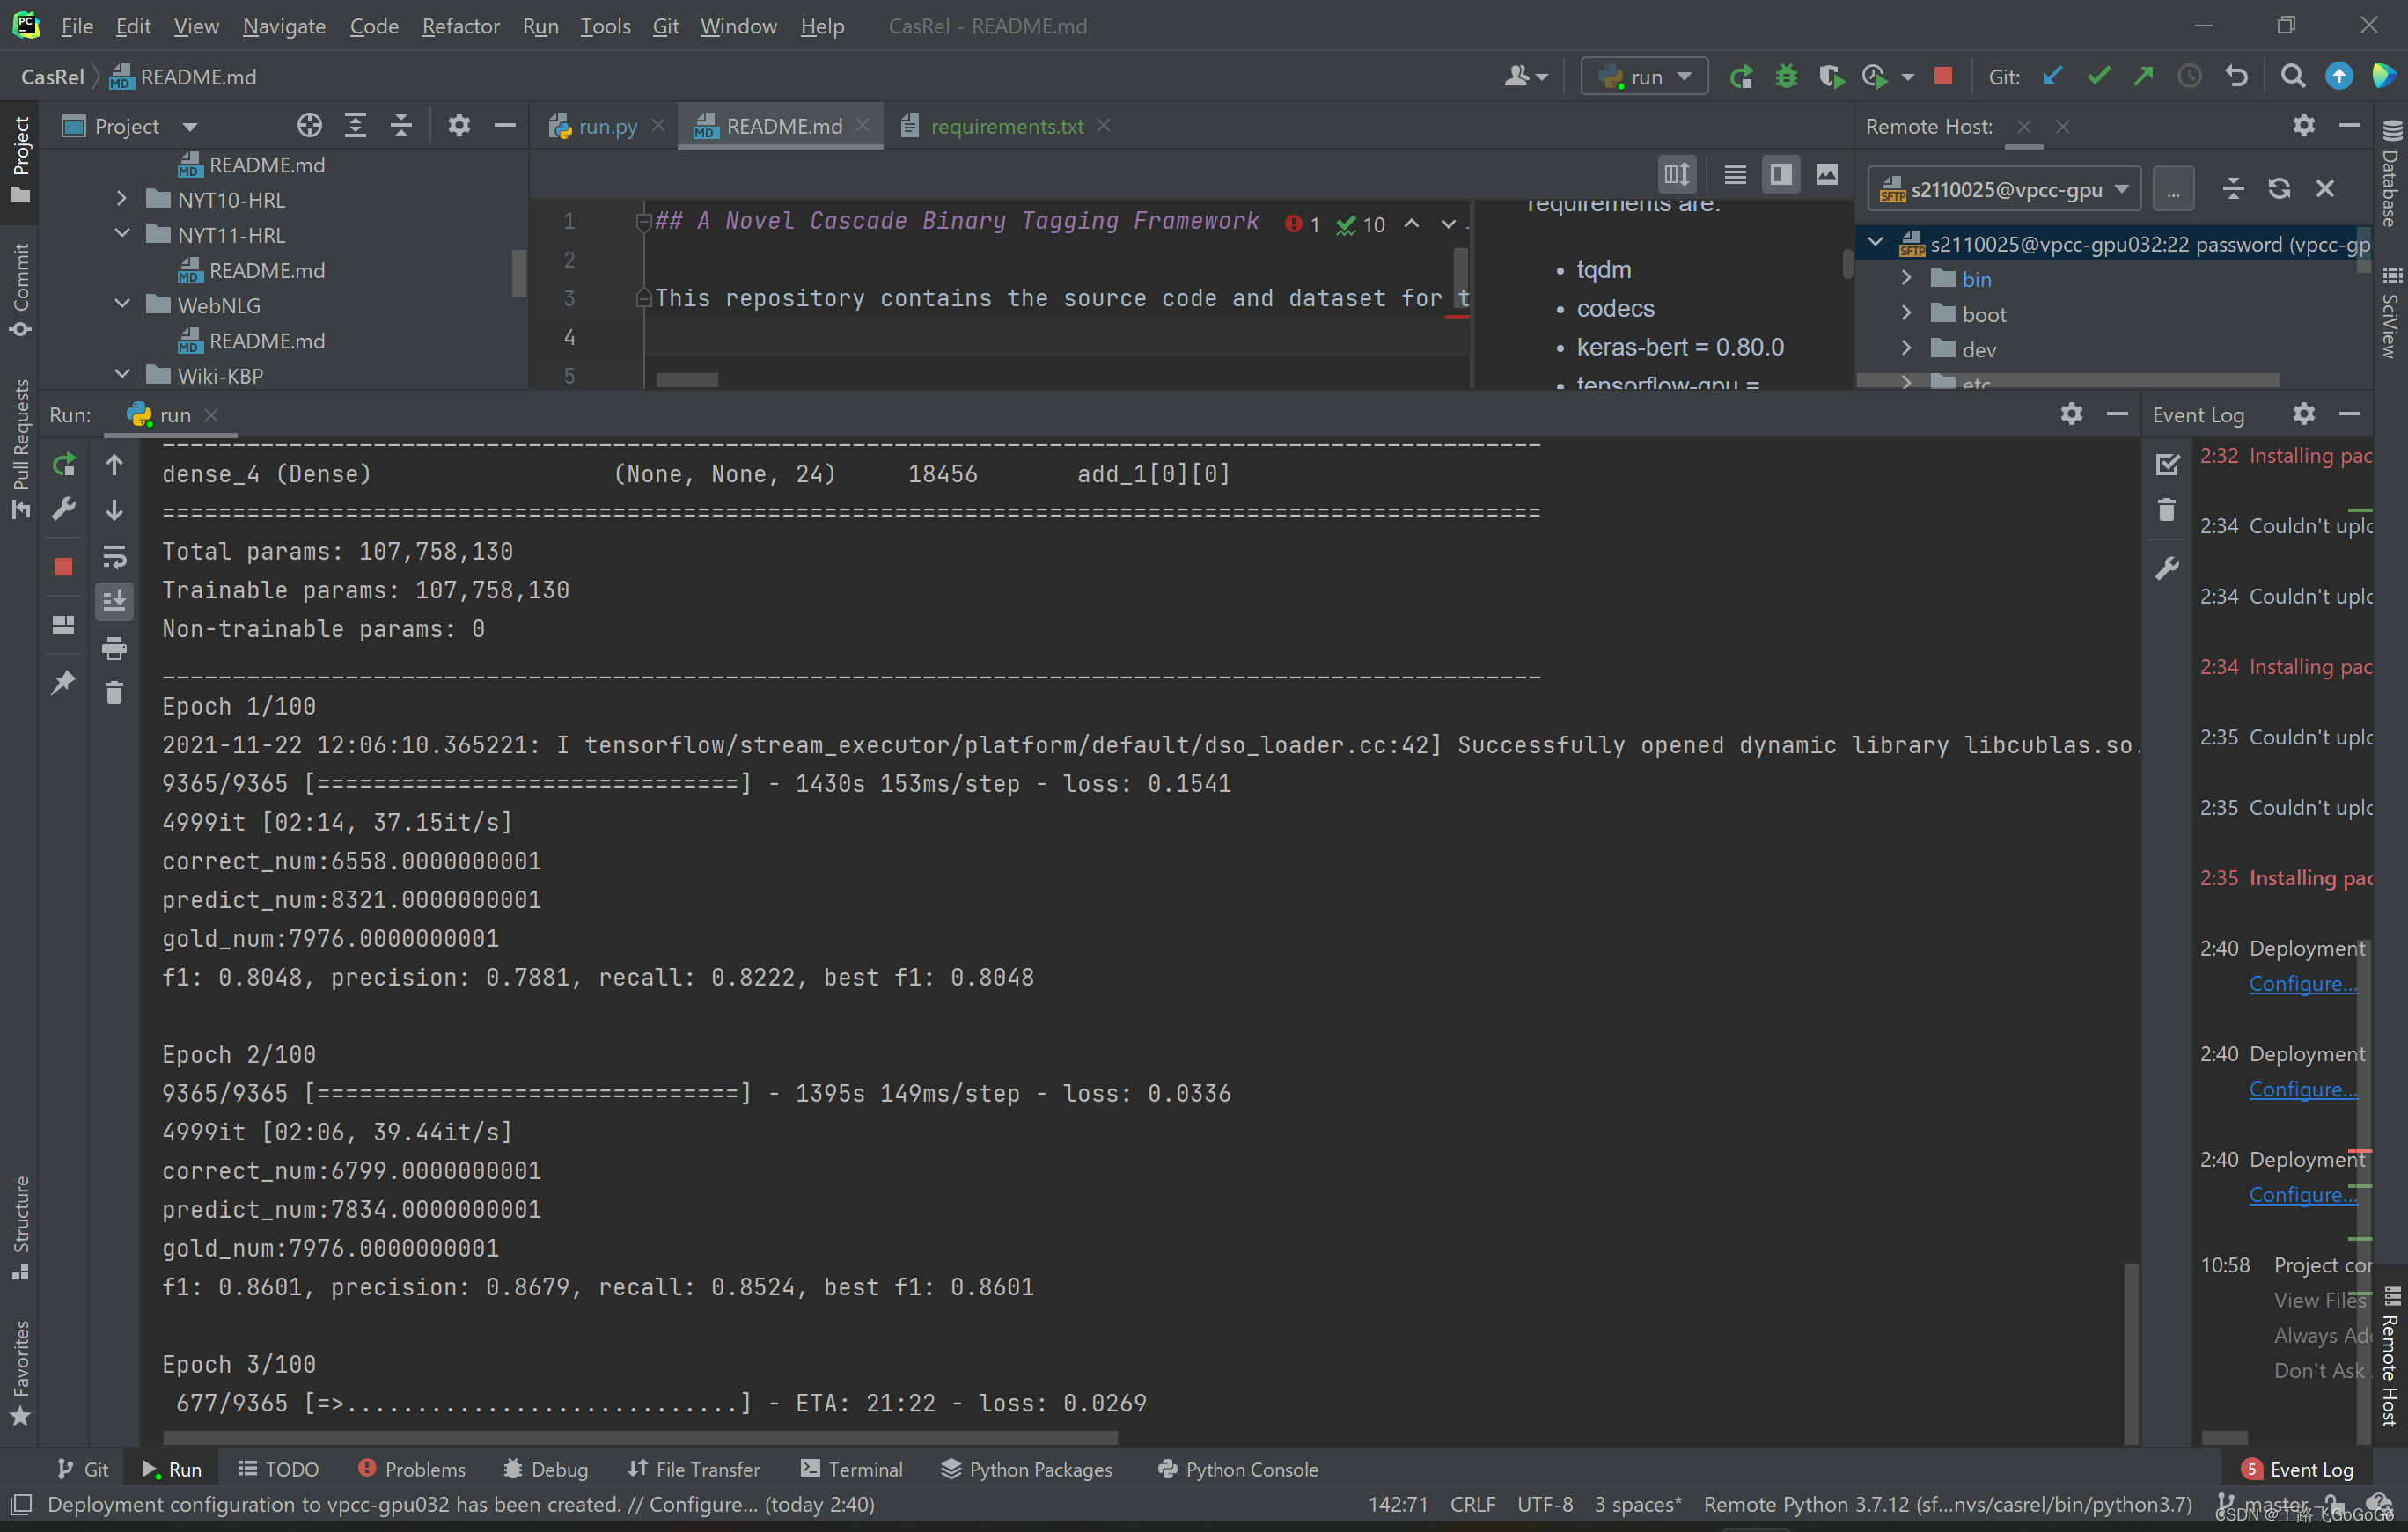Toggle scroll to end in Run console

(x=114, y=601)
